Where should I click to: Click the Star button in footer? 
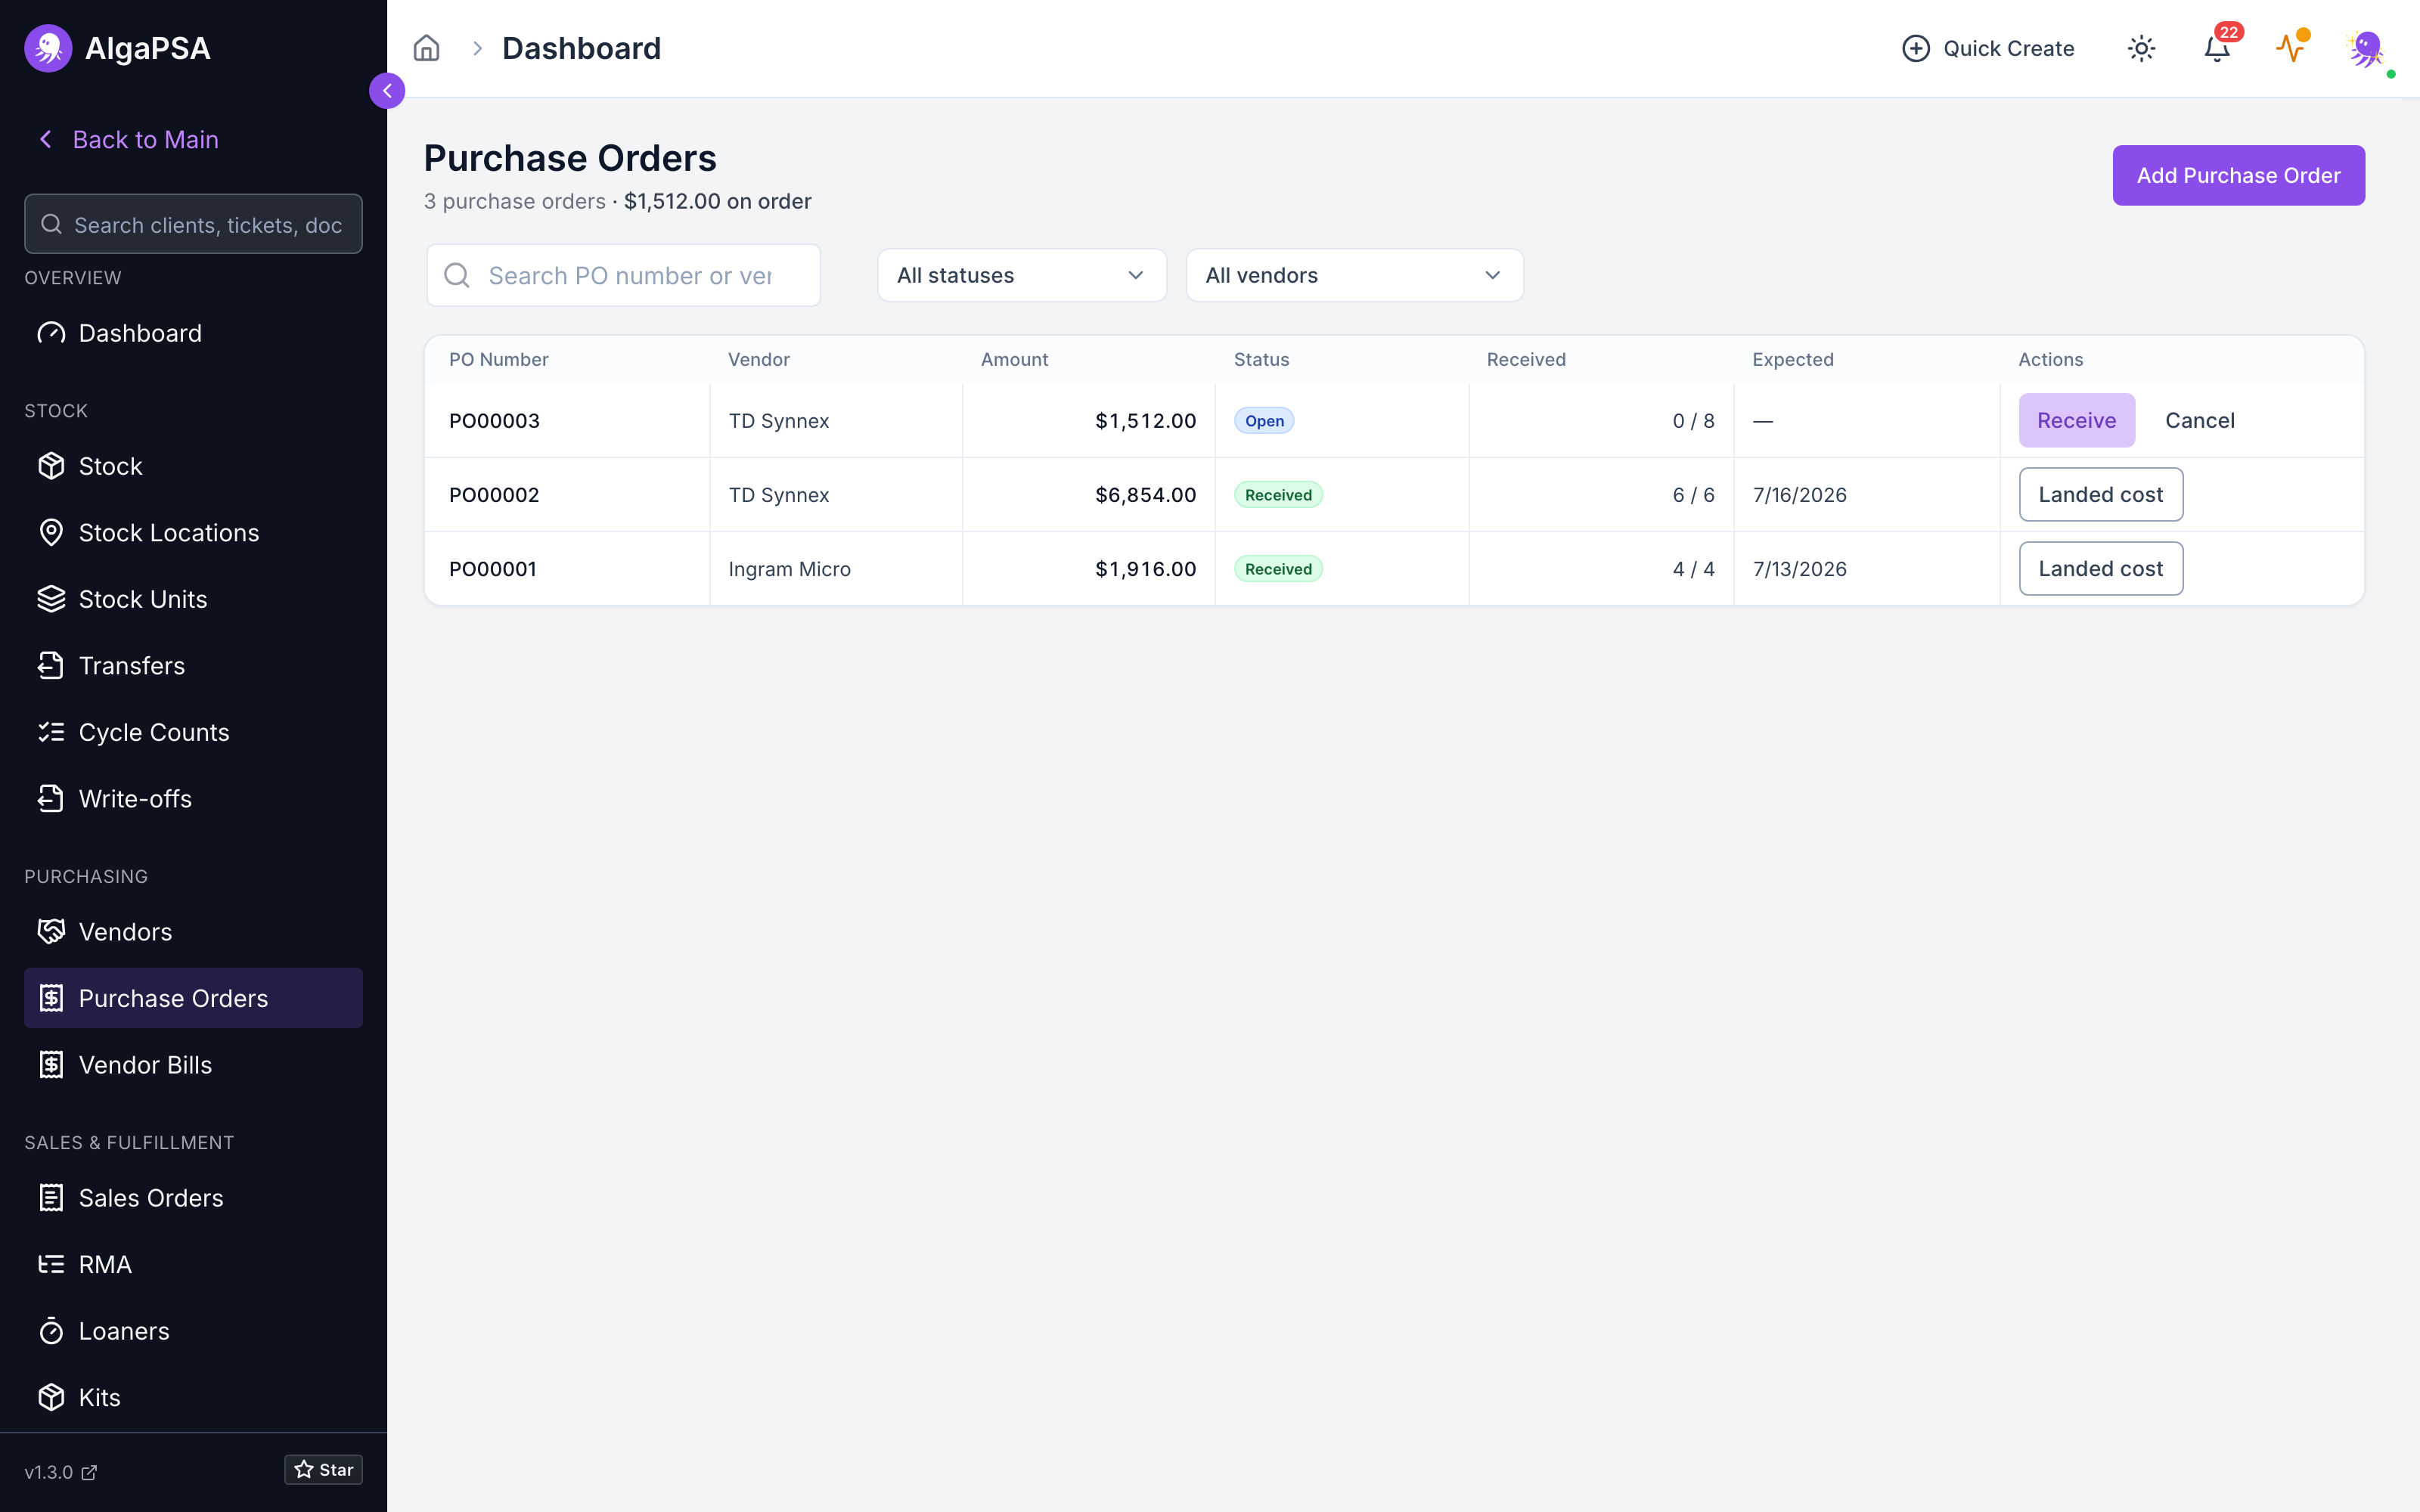(323, 1469)
